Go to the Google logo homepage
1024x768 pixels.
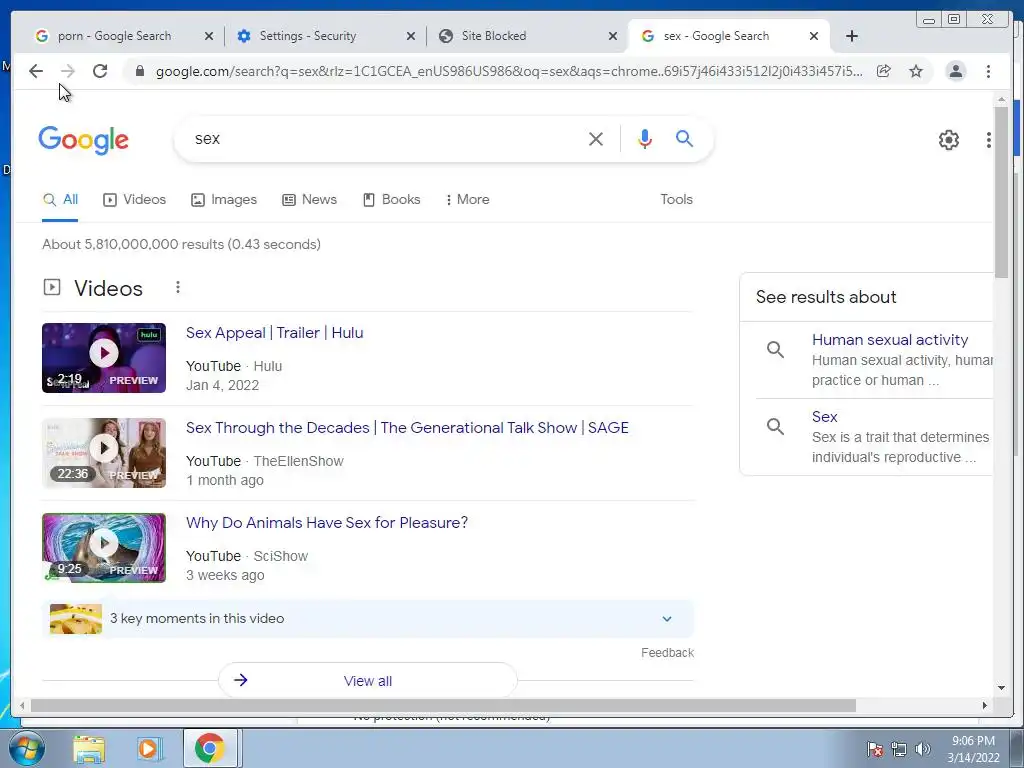(84, 140)
